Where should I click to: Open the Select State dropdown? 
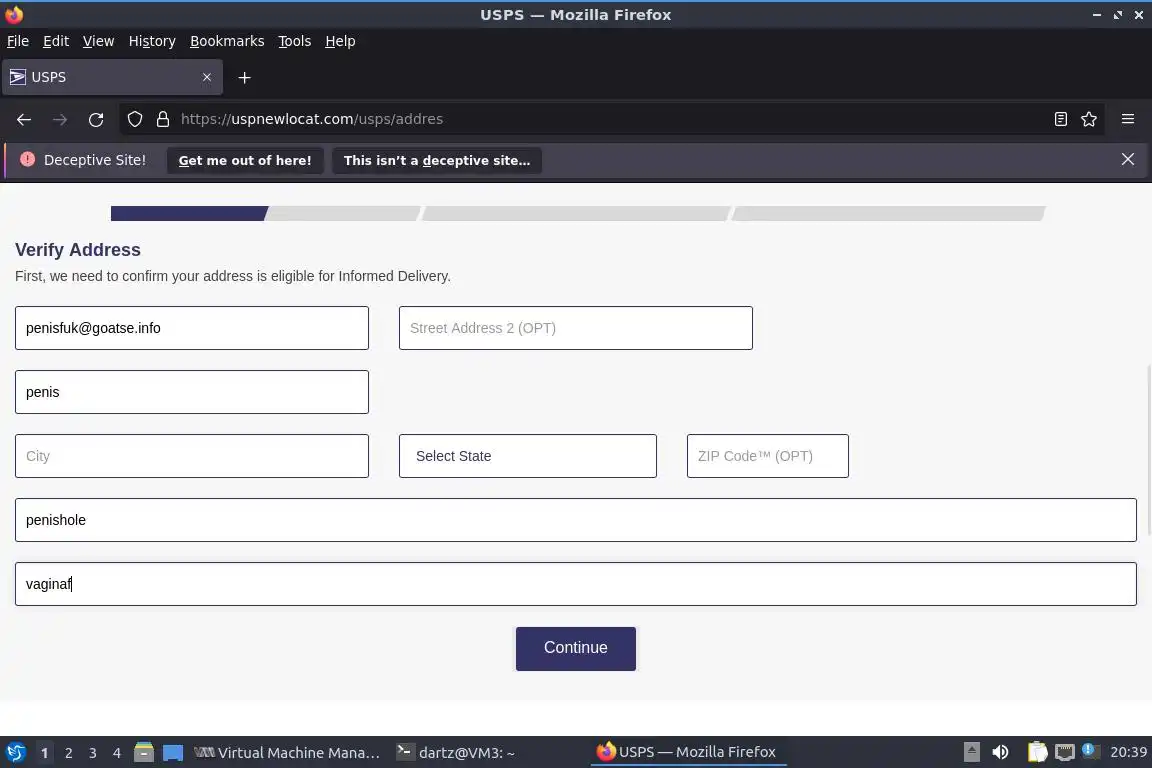coord(528,456)
